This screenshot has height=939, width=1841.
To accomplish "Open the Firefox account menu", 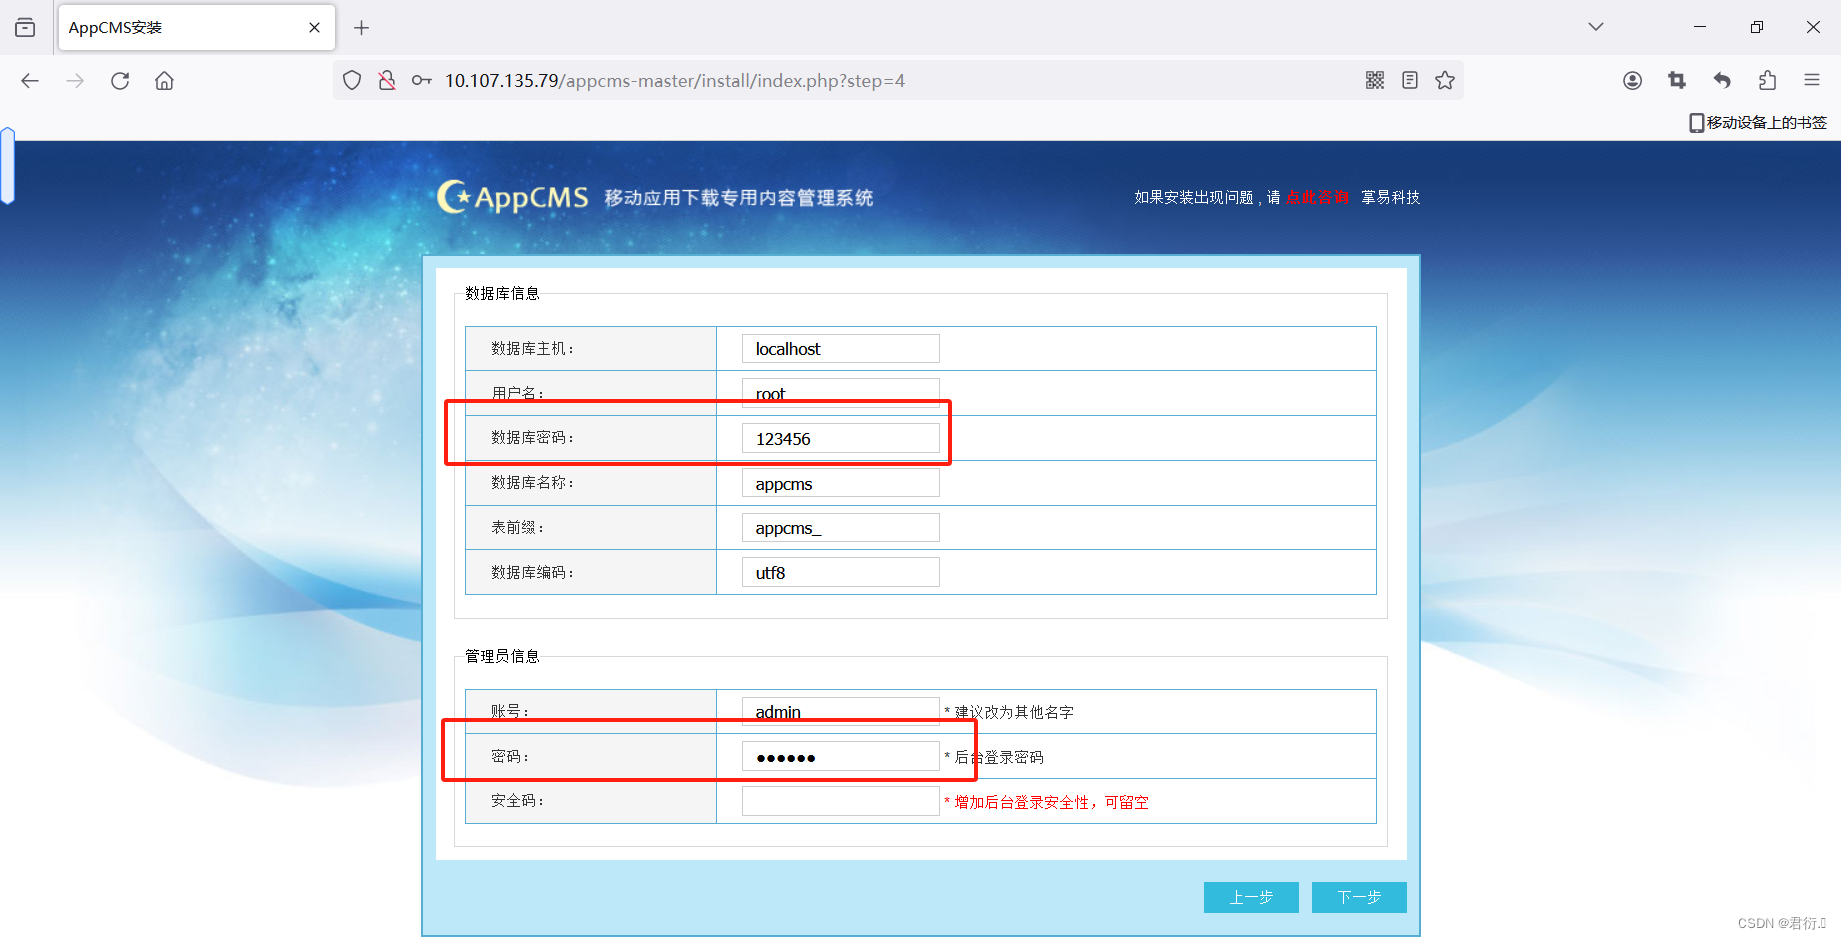I will tap(1632, 81).
